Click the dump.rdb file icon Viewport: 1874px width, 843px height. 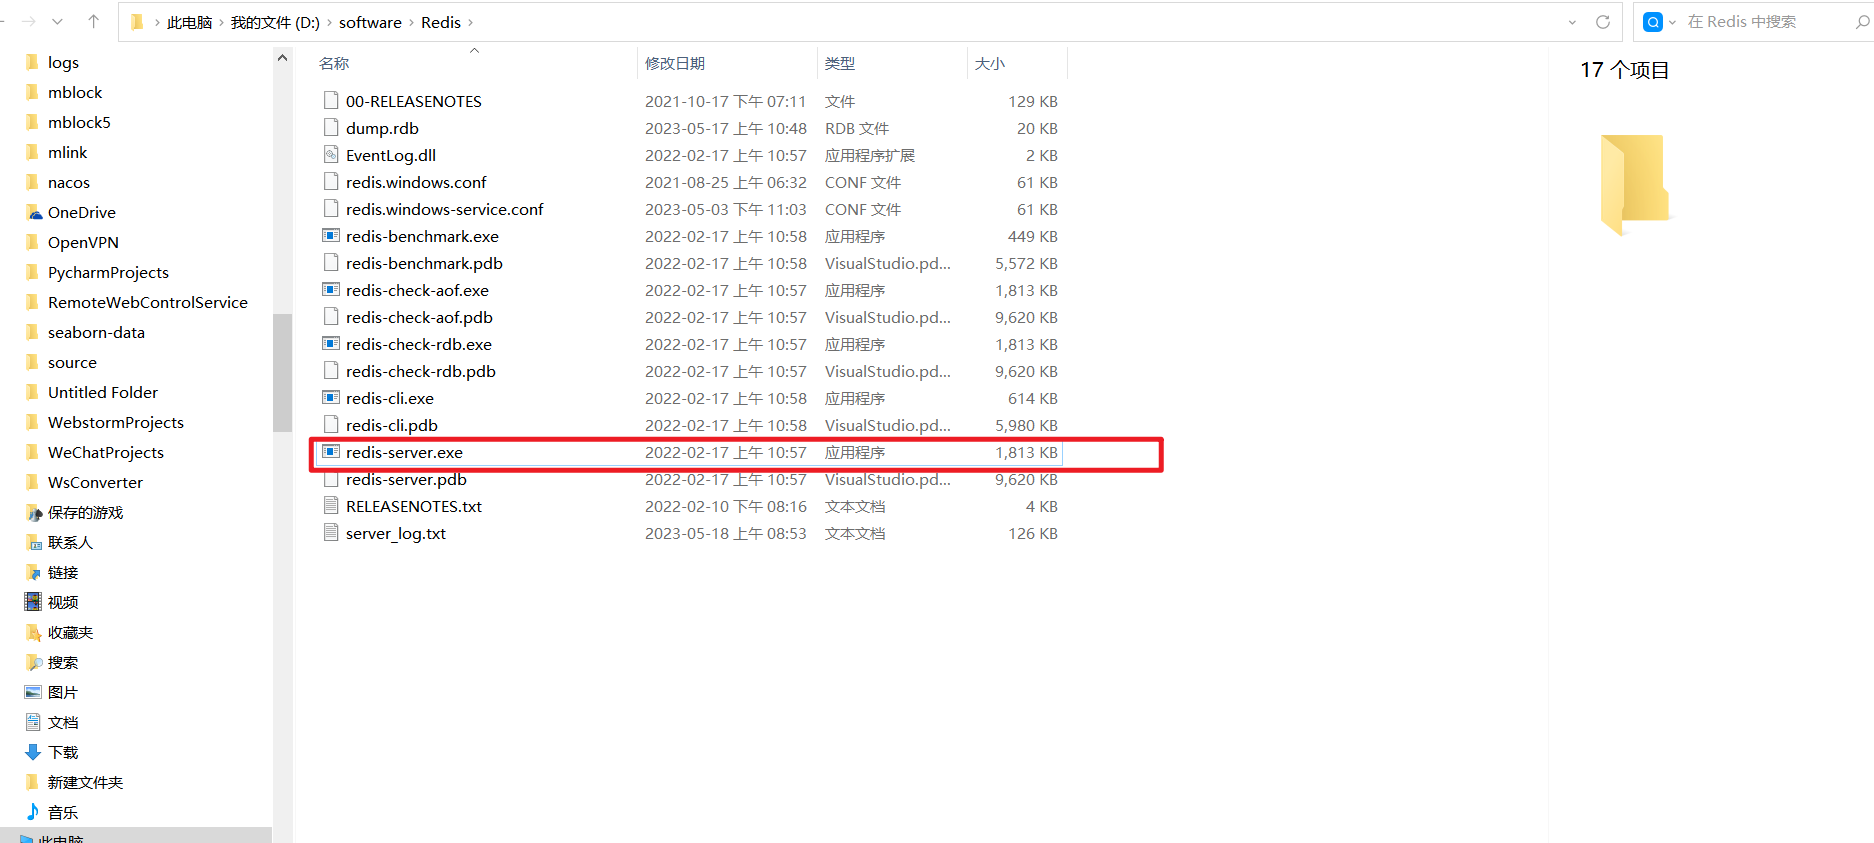click(331, 128)
